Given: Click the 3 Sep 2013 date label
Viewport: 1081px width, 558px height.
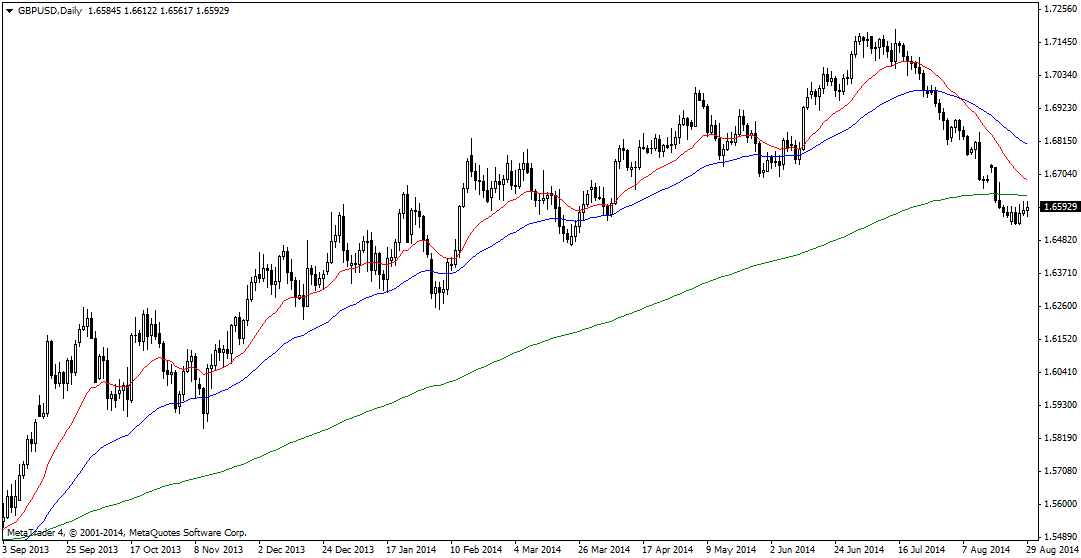Looking at the screenshot, I should click(25, 550).
